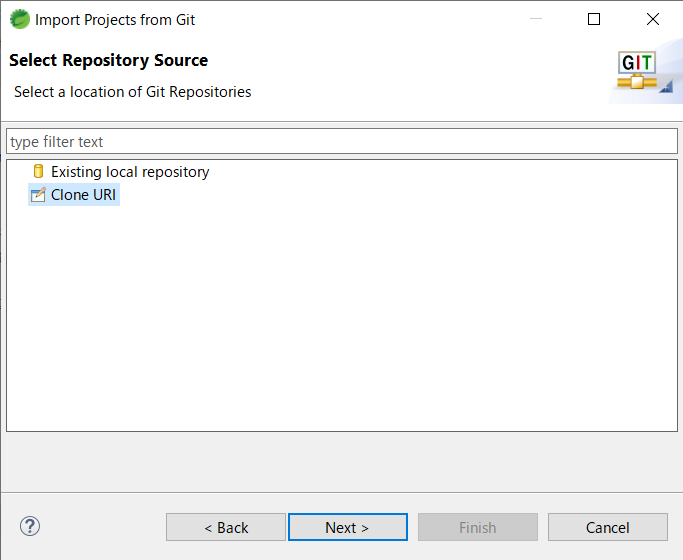
Task: Minimize the Import Projects dialog
Action: click(x=535, y=19)
